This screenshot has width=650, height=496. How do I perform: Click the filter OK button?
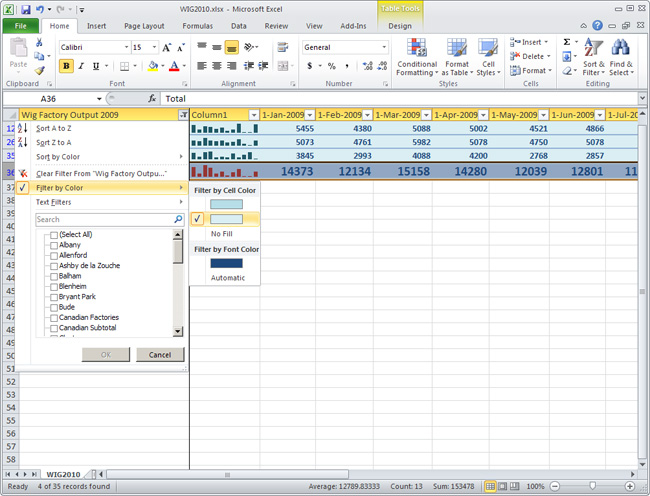pyautogui.click(x=106, y=355)
